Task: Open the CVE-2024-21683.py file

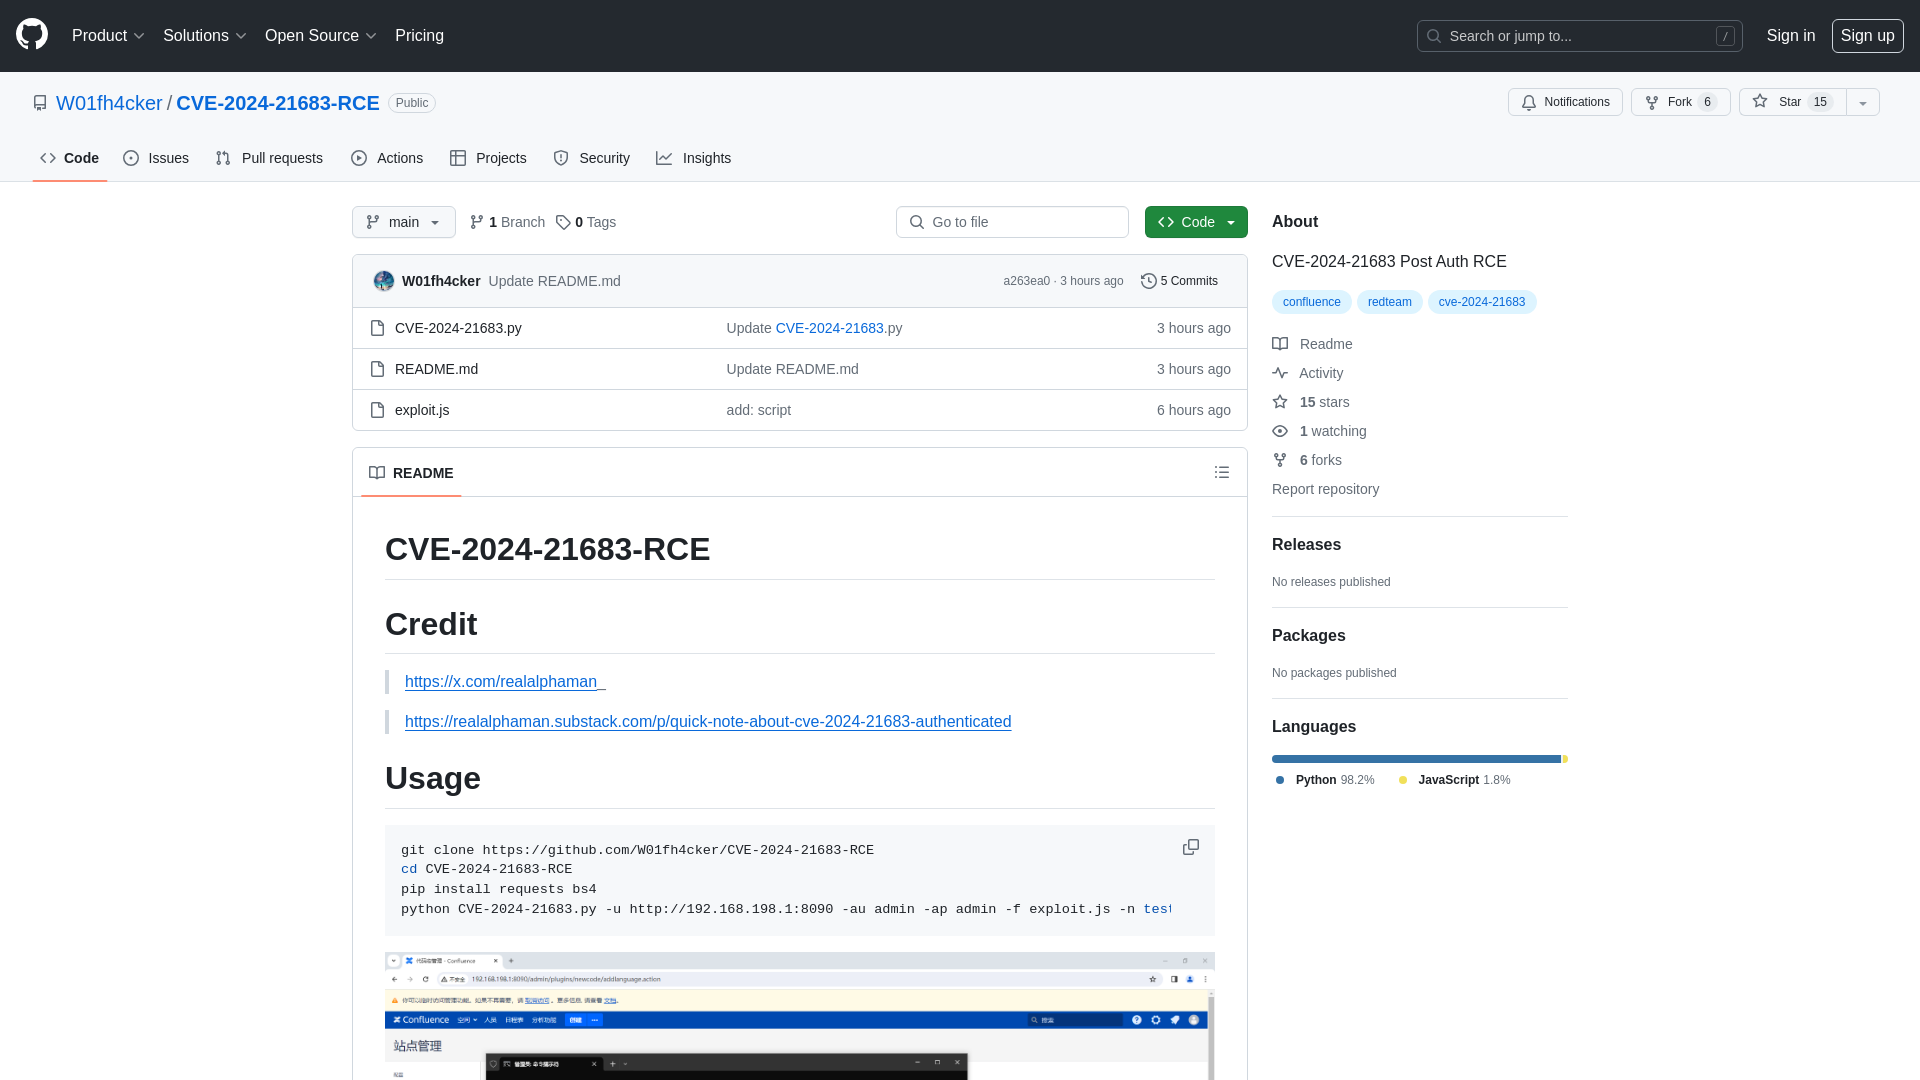Action: pyautogui.click(x=458, y=328)
